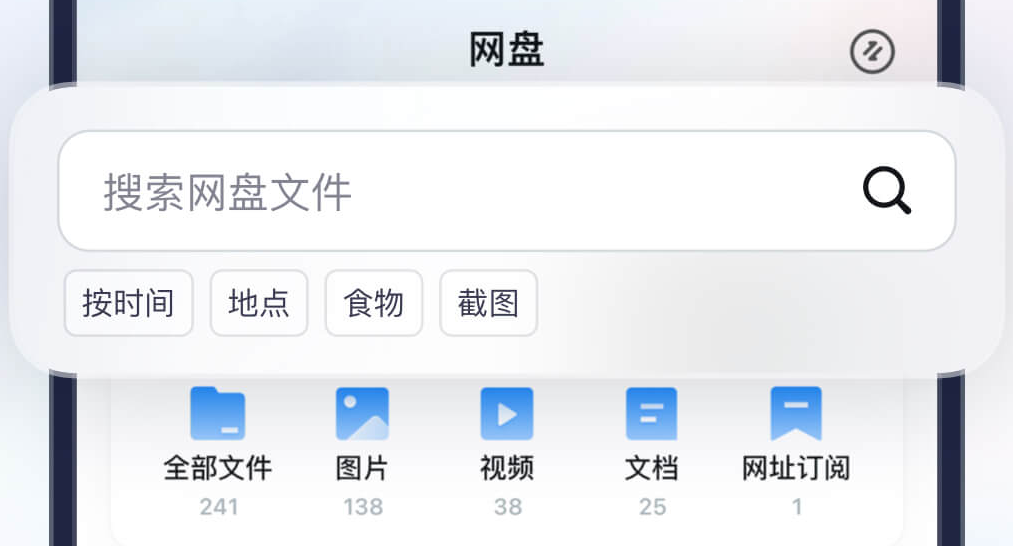Click the round icon beside 网盘 title

pos(872,51)
